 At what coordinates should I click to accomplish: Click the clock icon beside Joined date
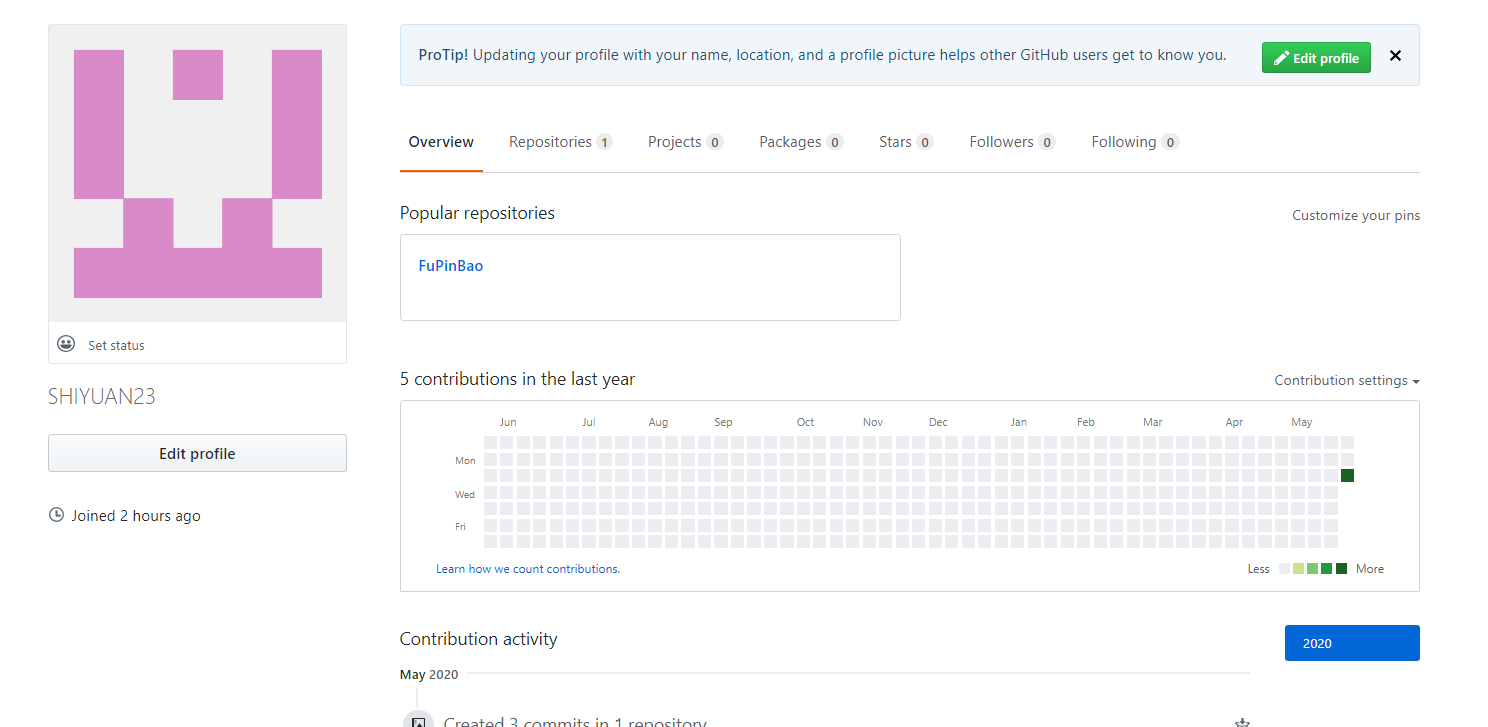(x=56, y=515)
